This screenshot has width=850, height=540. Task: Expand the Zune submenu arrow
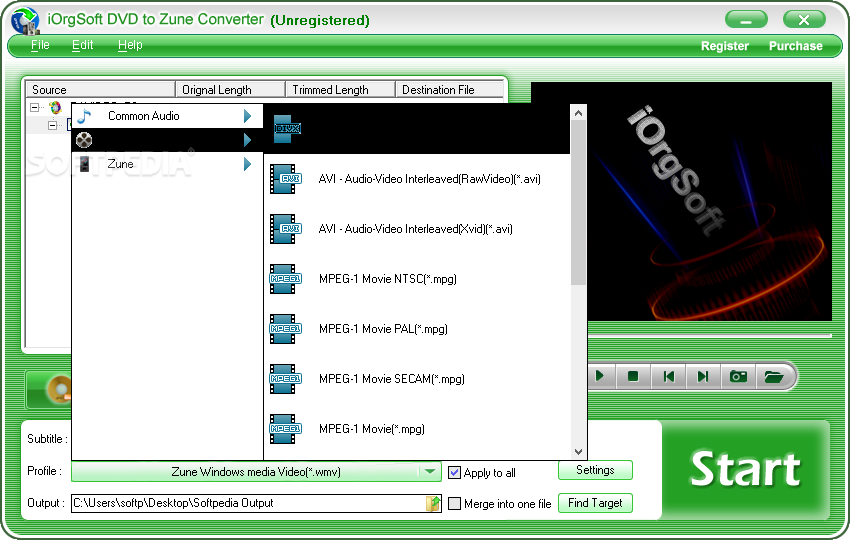[247, 164]
